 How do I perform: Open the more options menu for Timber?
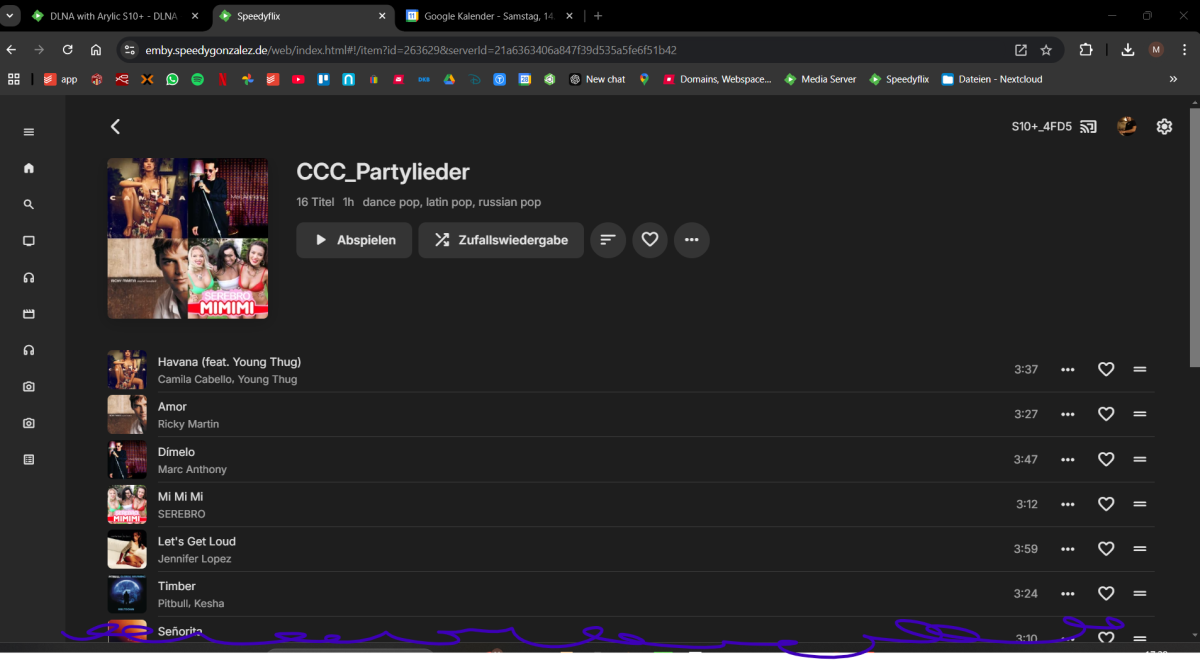(x=1067, y=593)
